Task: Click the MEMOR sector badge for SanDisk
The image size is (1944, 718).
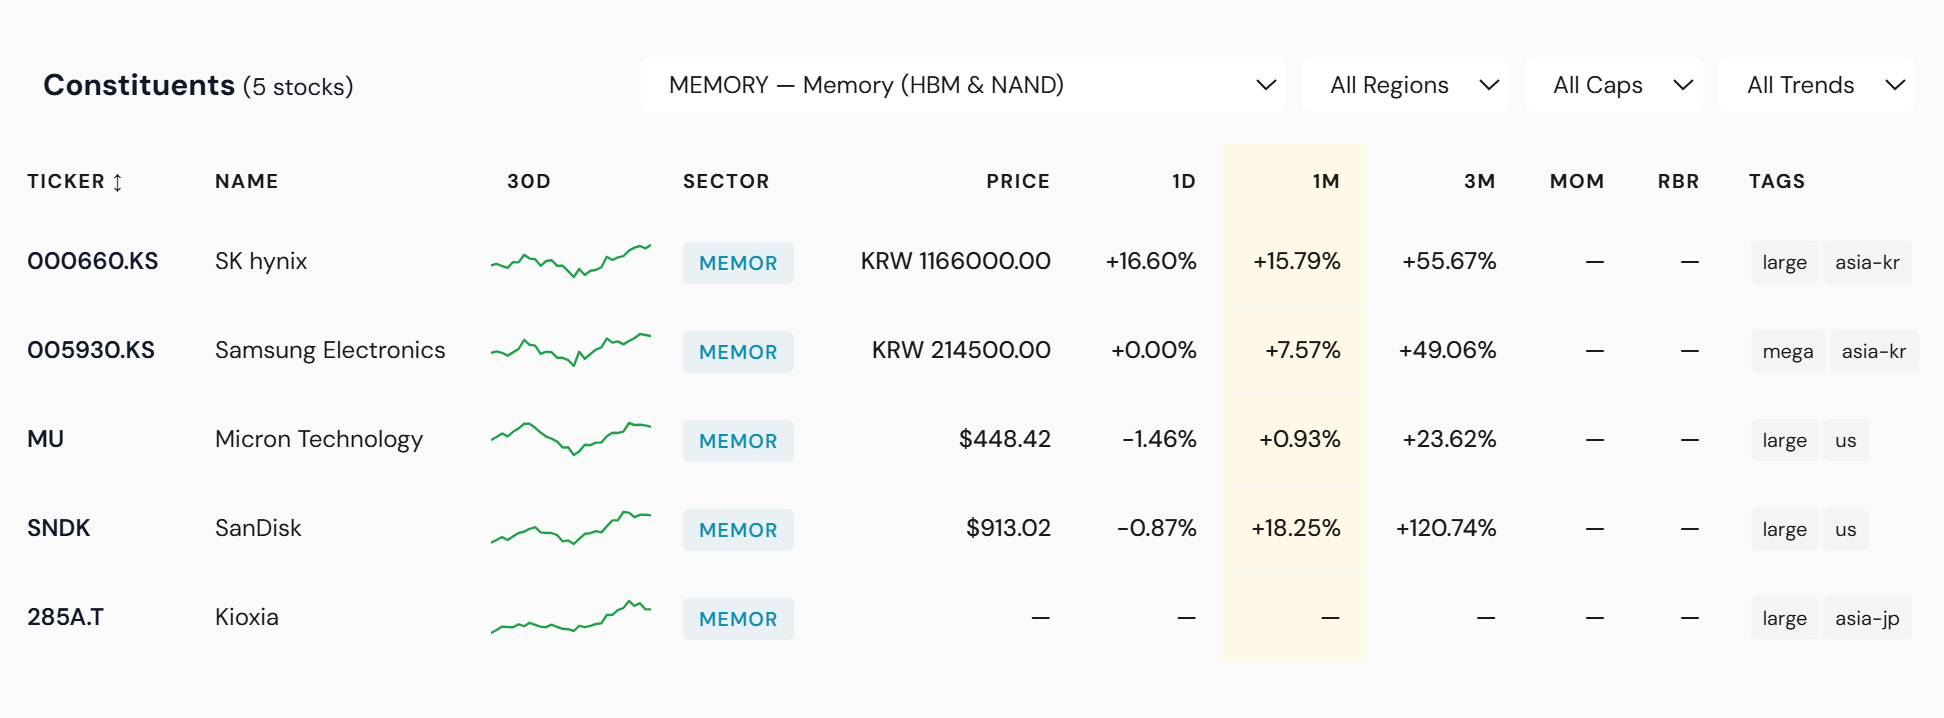Action: coord(738,530)
